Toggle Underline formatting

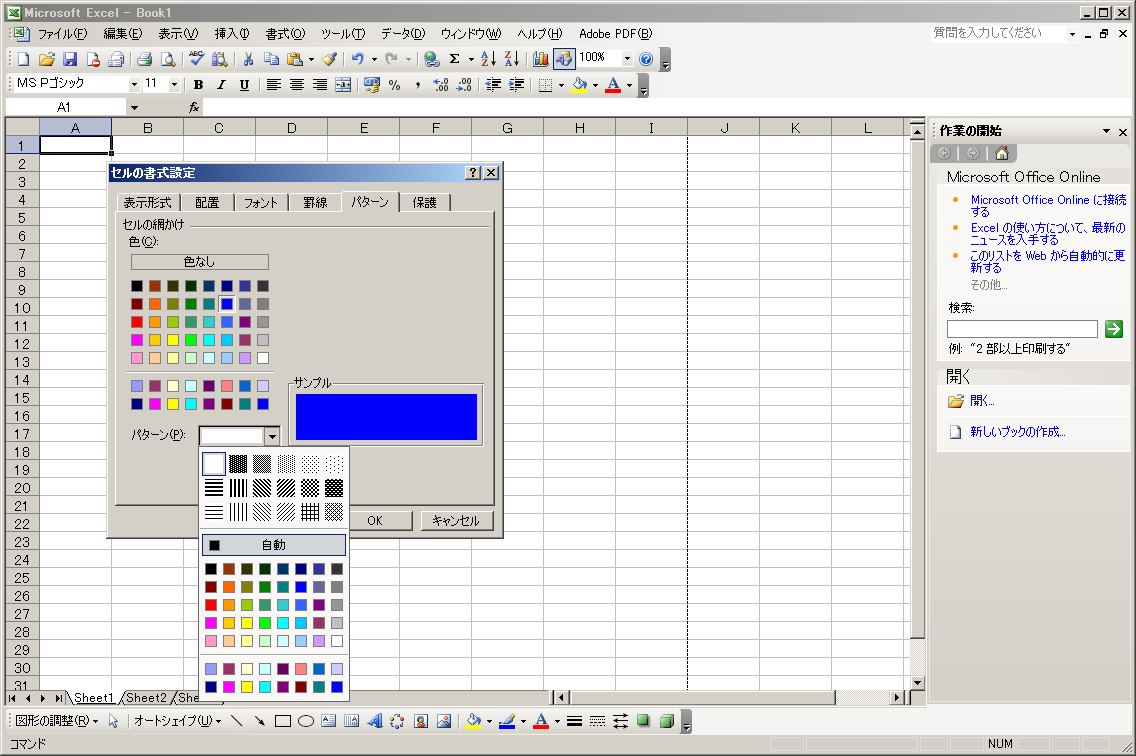coord(244,85)
